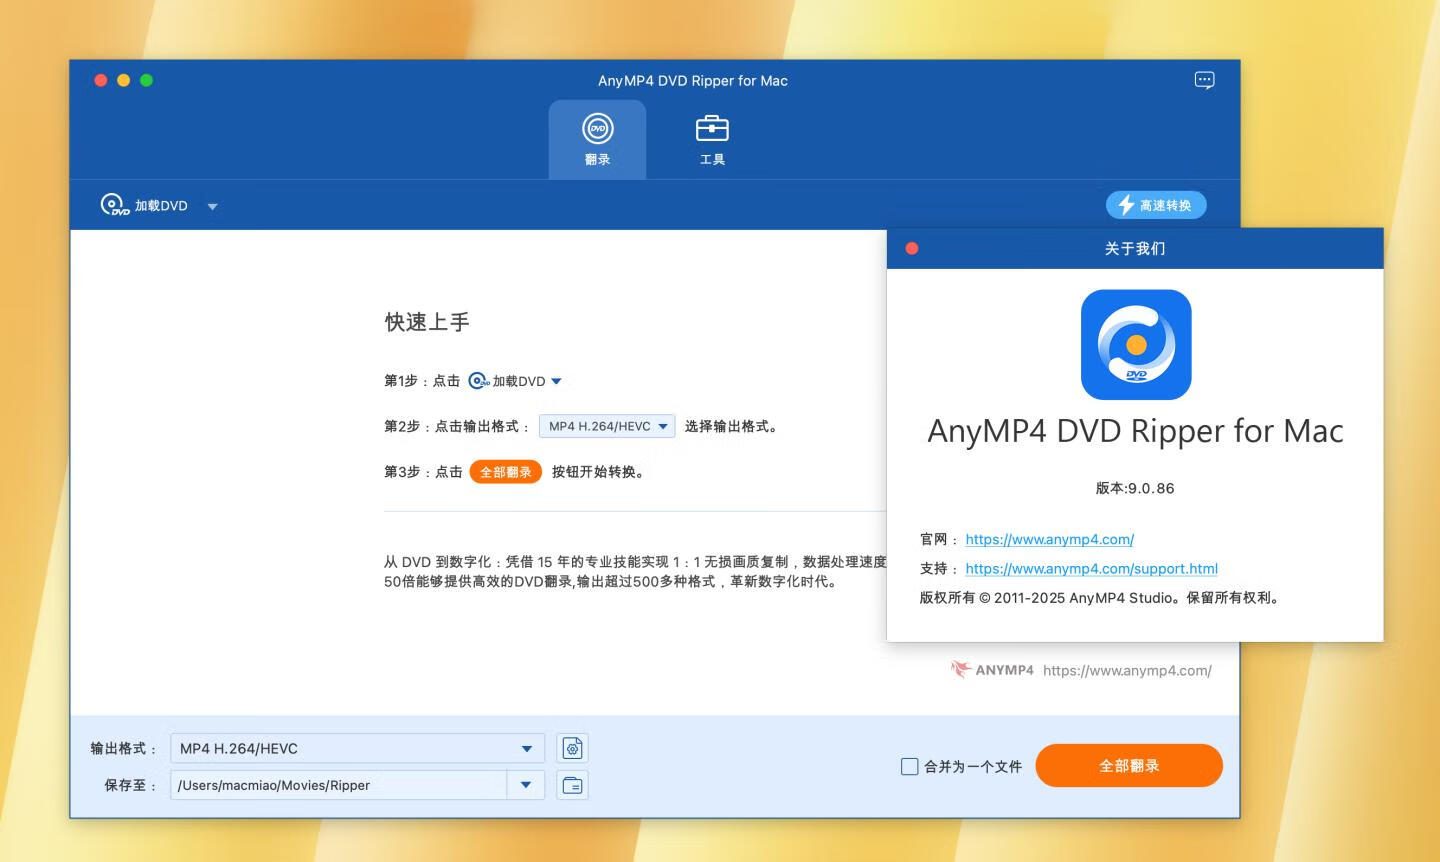
Task: Switch to the 翻录 (Ripper) tab
Action: pyautogui.click(x=597, y=139)
